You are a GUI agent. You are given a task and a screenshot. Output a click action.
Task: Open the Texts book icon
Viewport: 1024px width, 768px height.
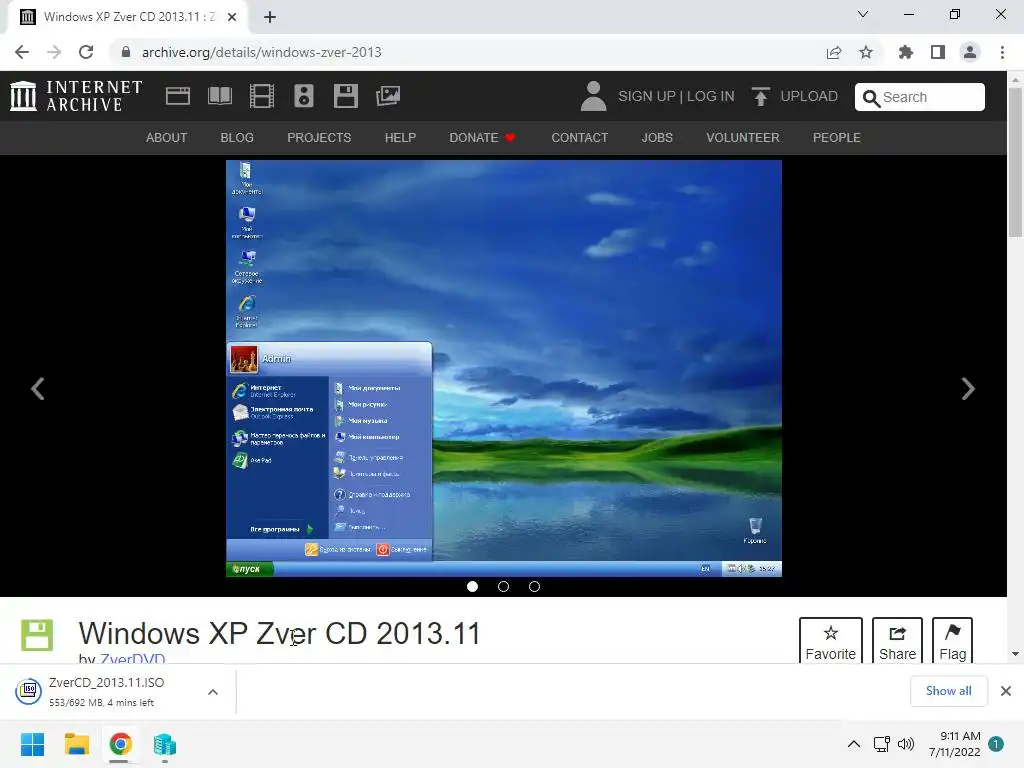(220, 96)
